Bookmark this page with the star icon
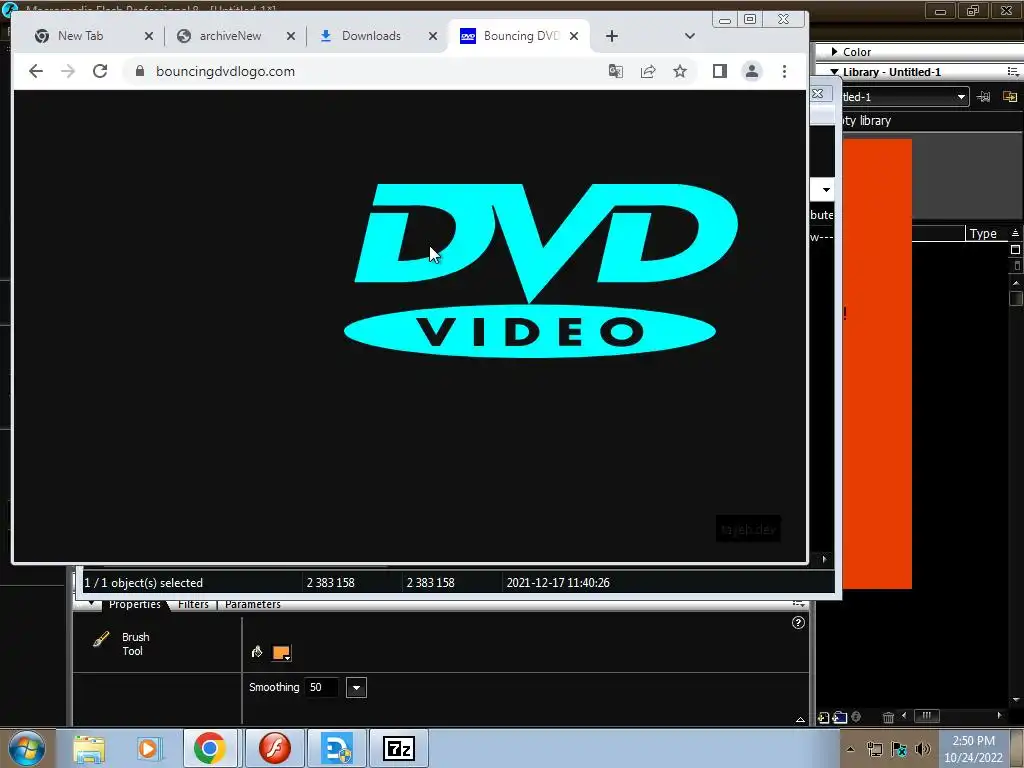 pos(680,71)
